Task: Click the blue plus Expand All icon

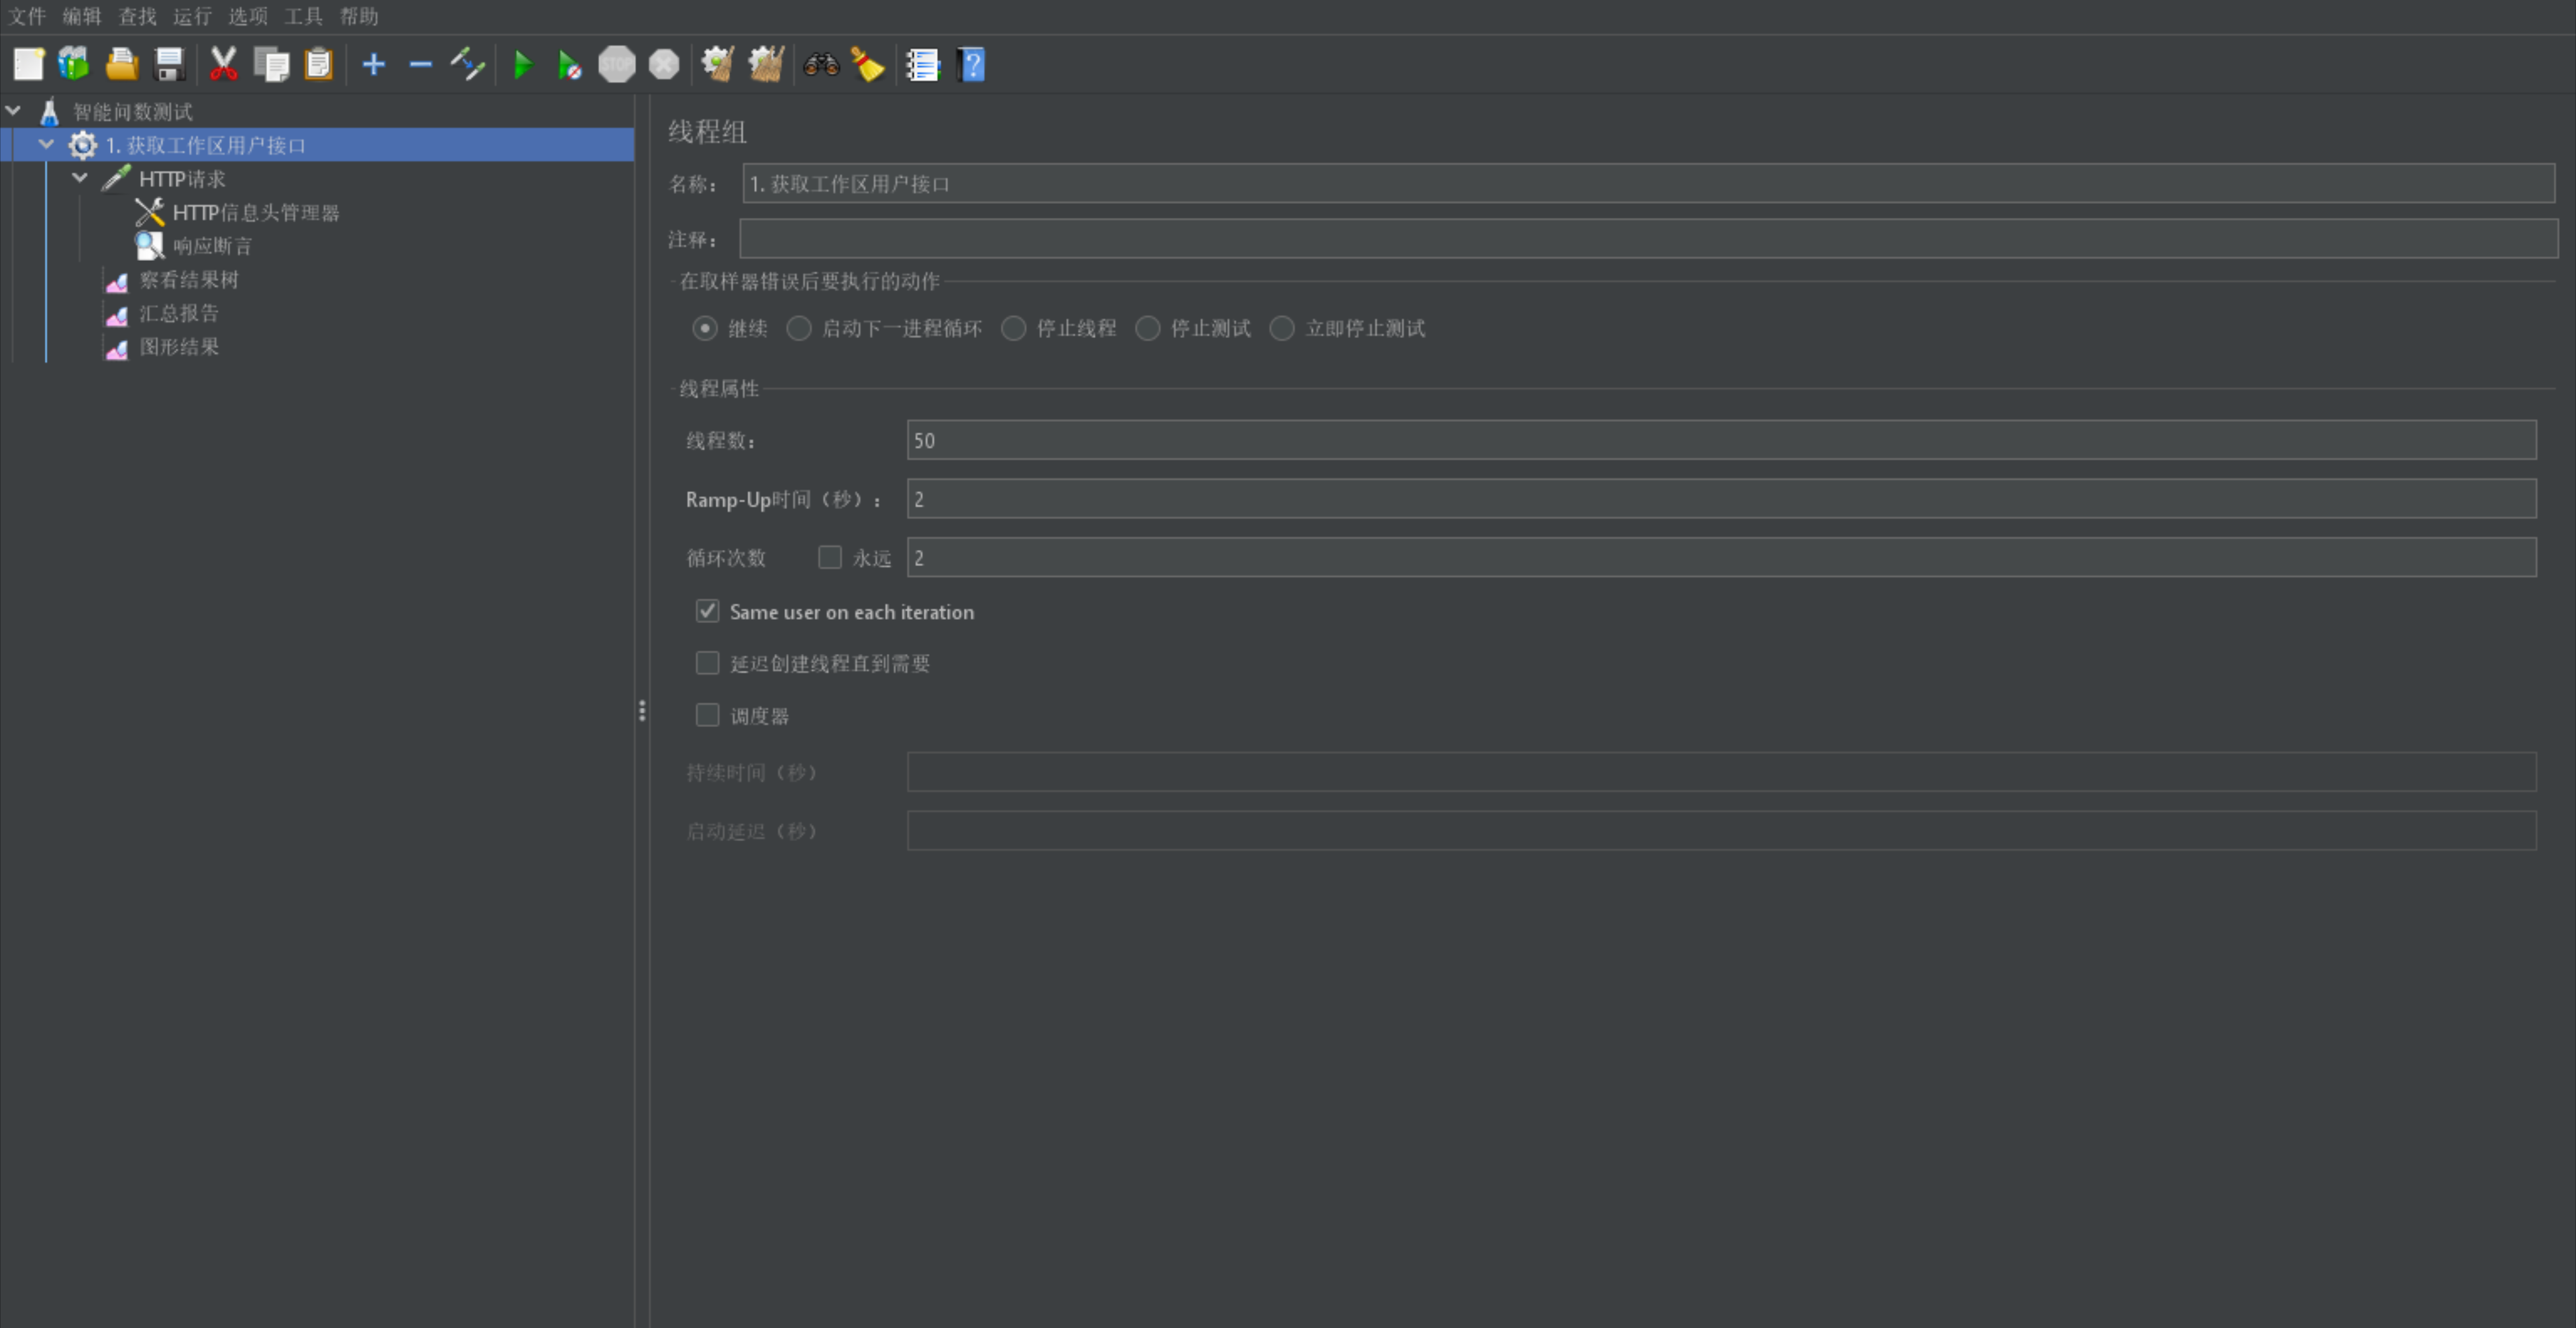Action: pyautogui.click(x=374, y=65)
